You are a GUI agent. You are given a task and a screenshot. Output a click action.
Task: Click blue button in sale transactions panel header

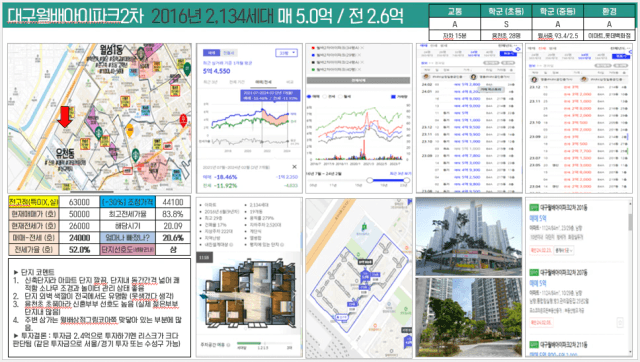[x=509, y=54]
